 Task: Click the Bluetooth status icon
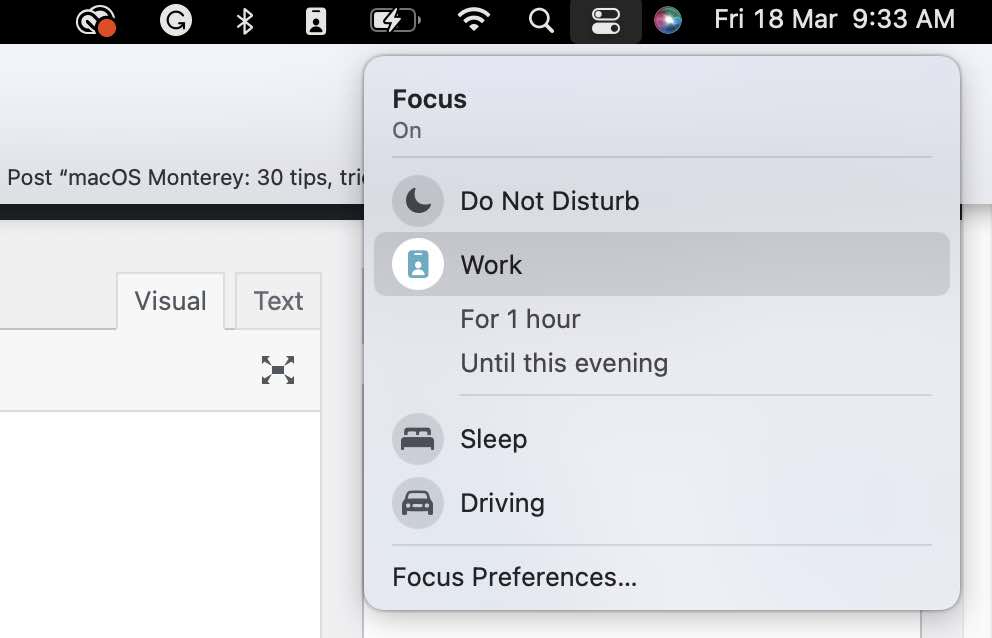click(x=245, y=20)
